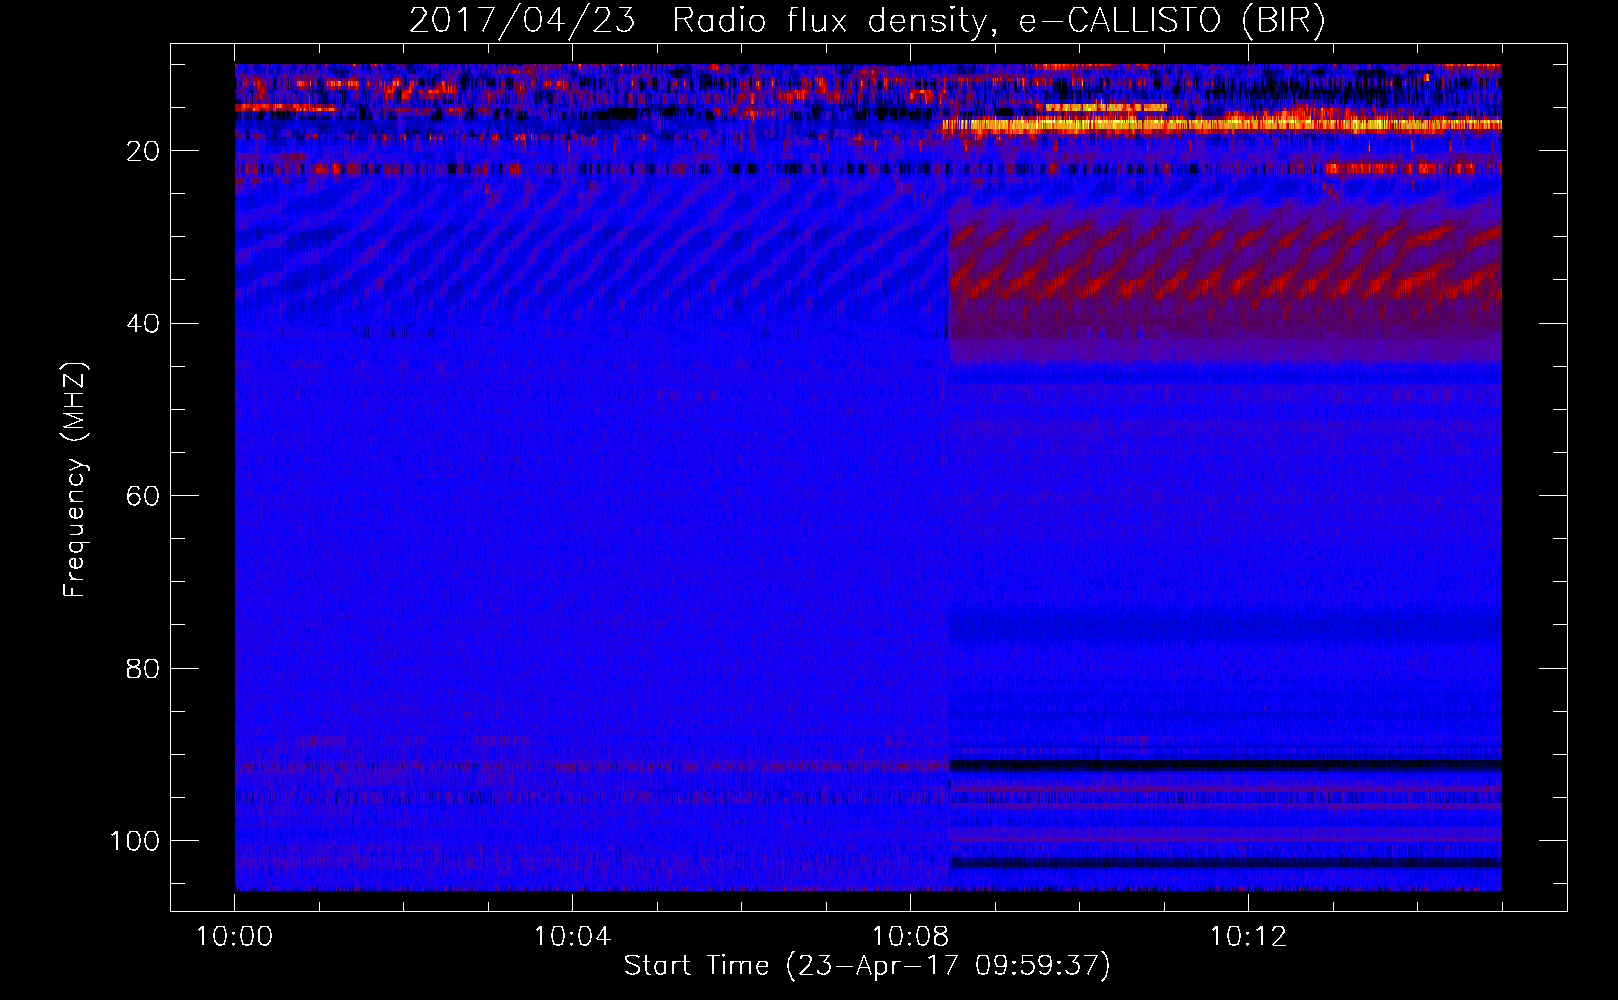This screenshot has height=1000, width=1618.
Task: Click the '80' frequency tick label
Action: point(144,668)
